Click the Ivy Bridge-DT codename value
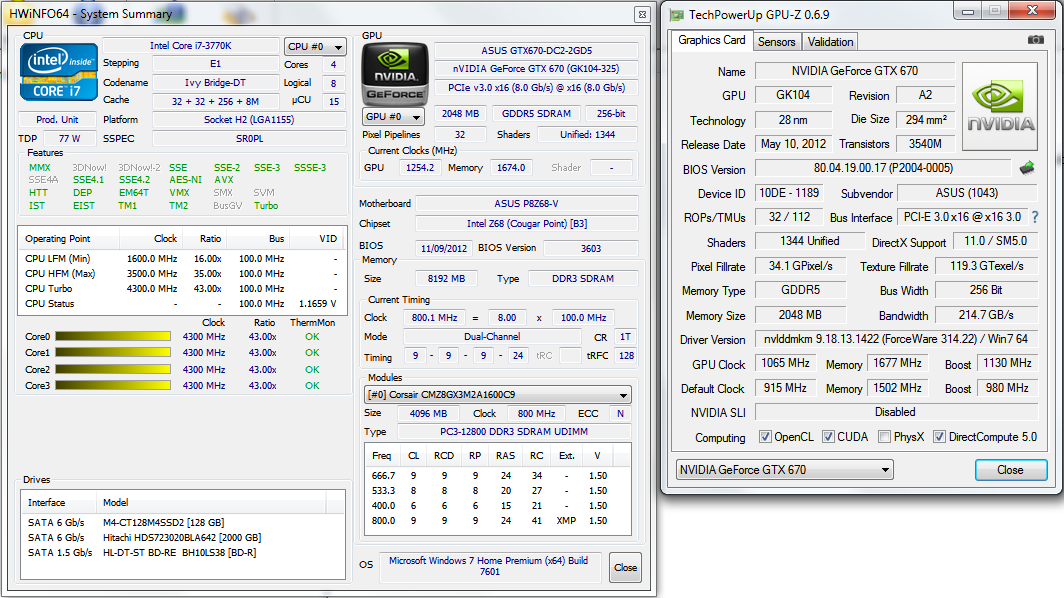This screenshot has height=598, width=1064. click(x=215, y=83)
